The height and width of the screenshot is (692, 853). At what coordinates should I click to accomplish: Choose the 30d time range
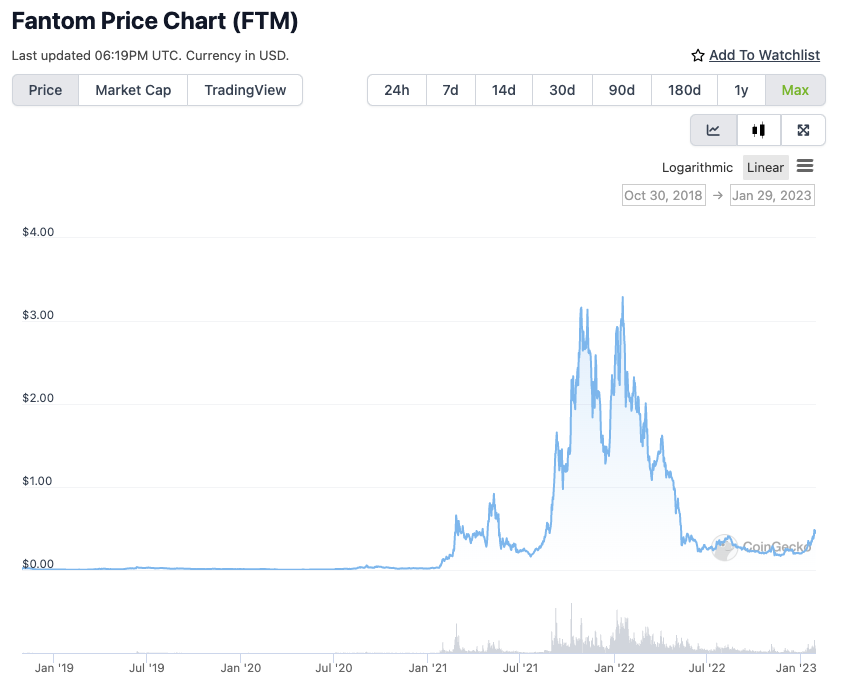(x=562, y=90)
